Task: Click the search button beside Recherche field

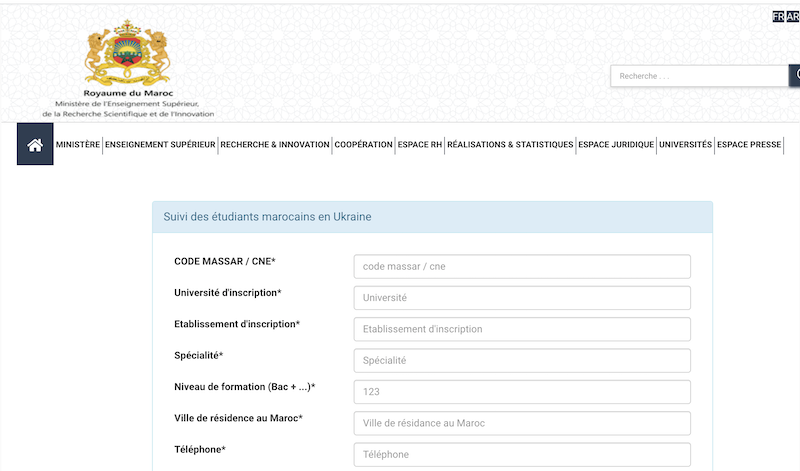Action: [x=795, y=76]
